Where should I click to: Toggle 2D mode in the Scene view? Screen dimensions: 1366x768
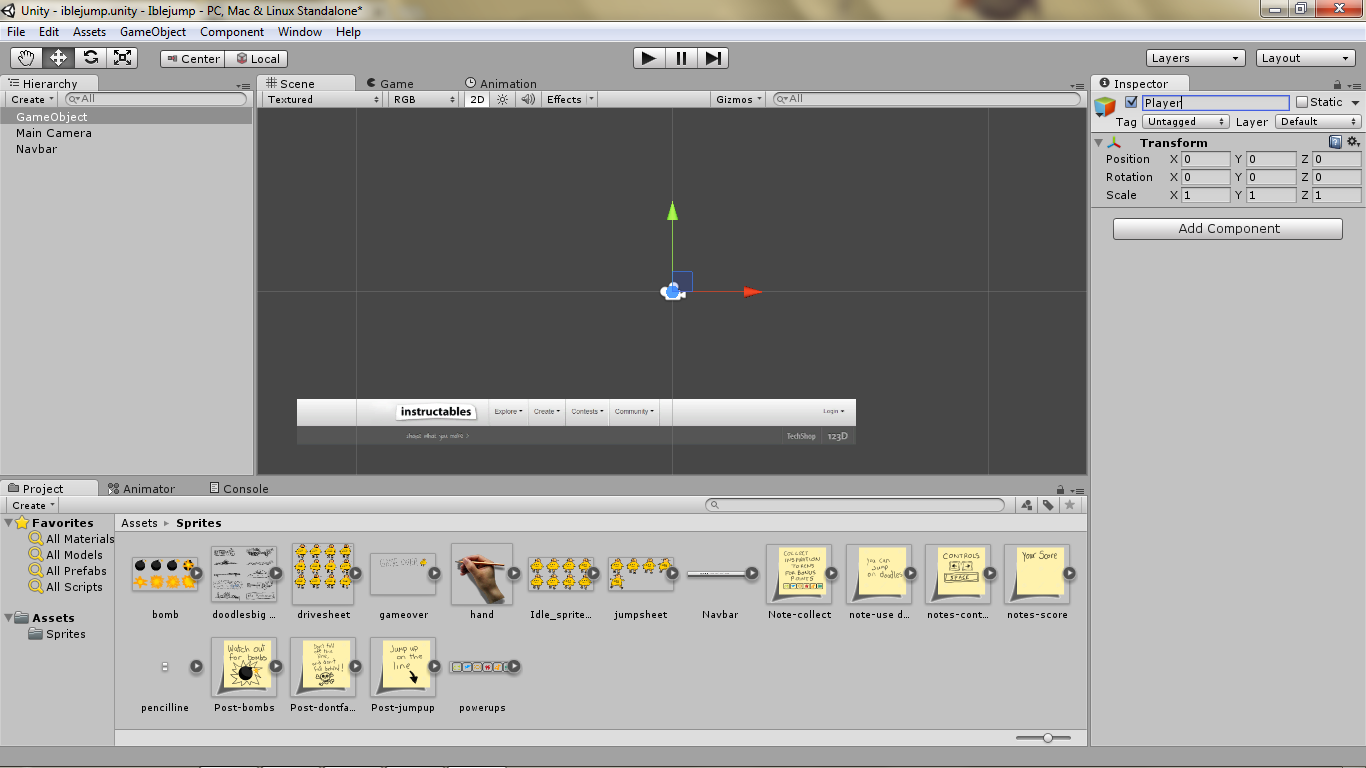click(477, 99)
